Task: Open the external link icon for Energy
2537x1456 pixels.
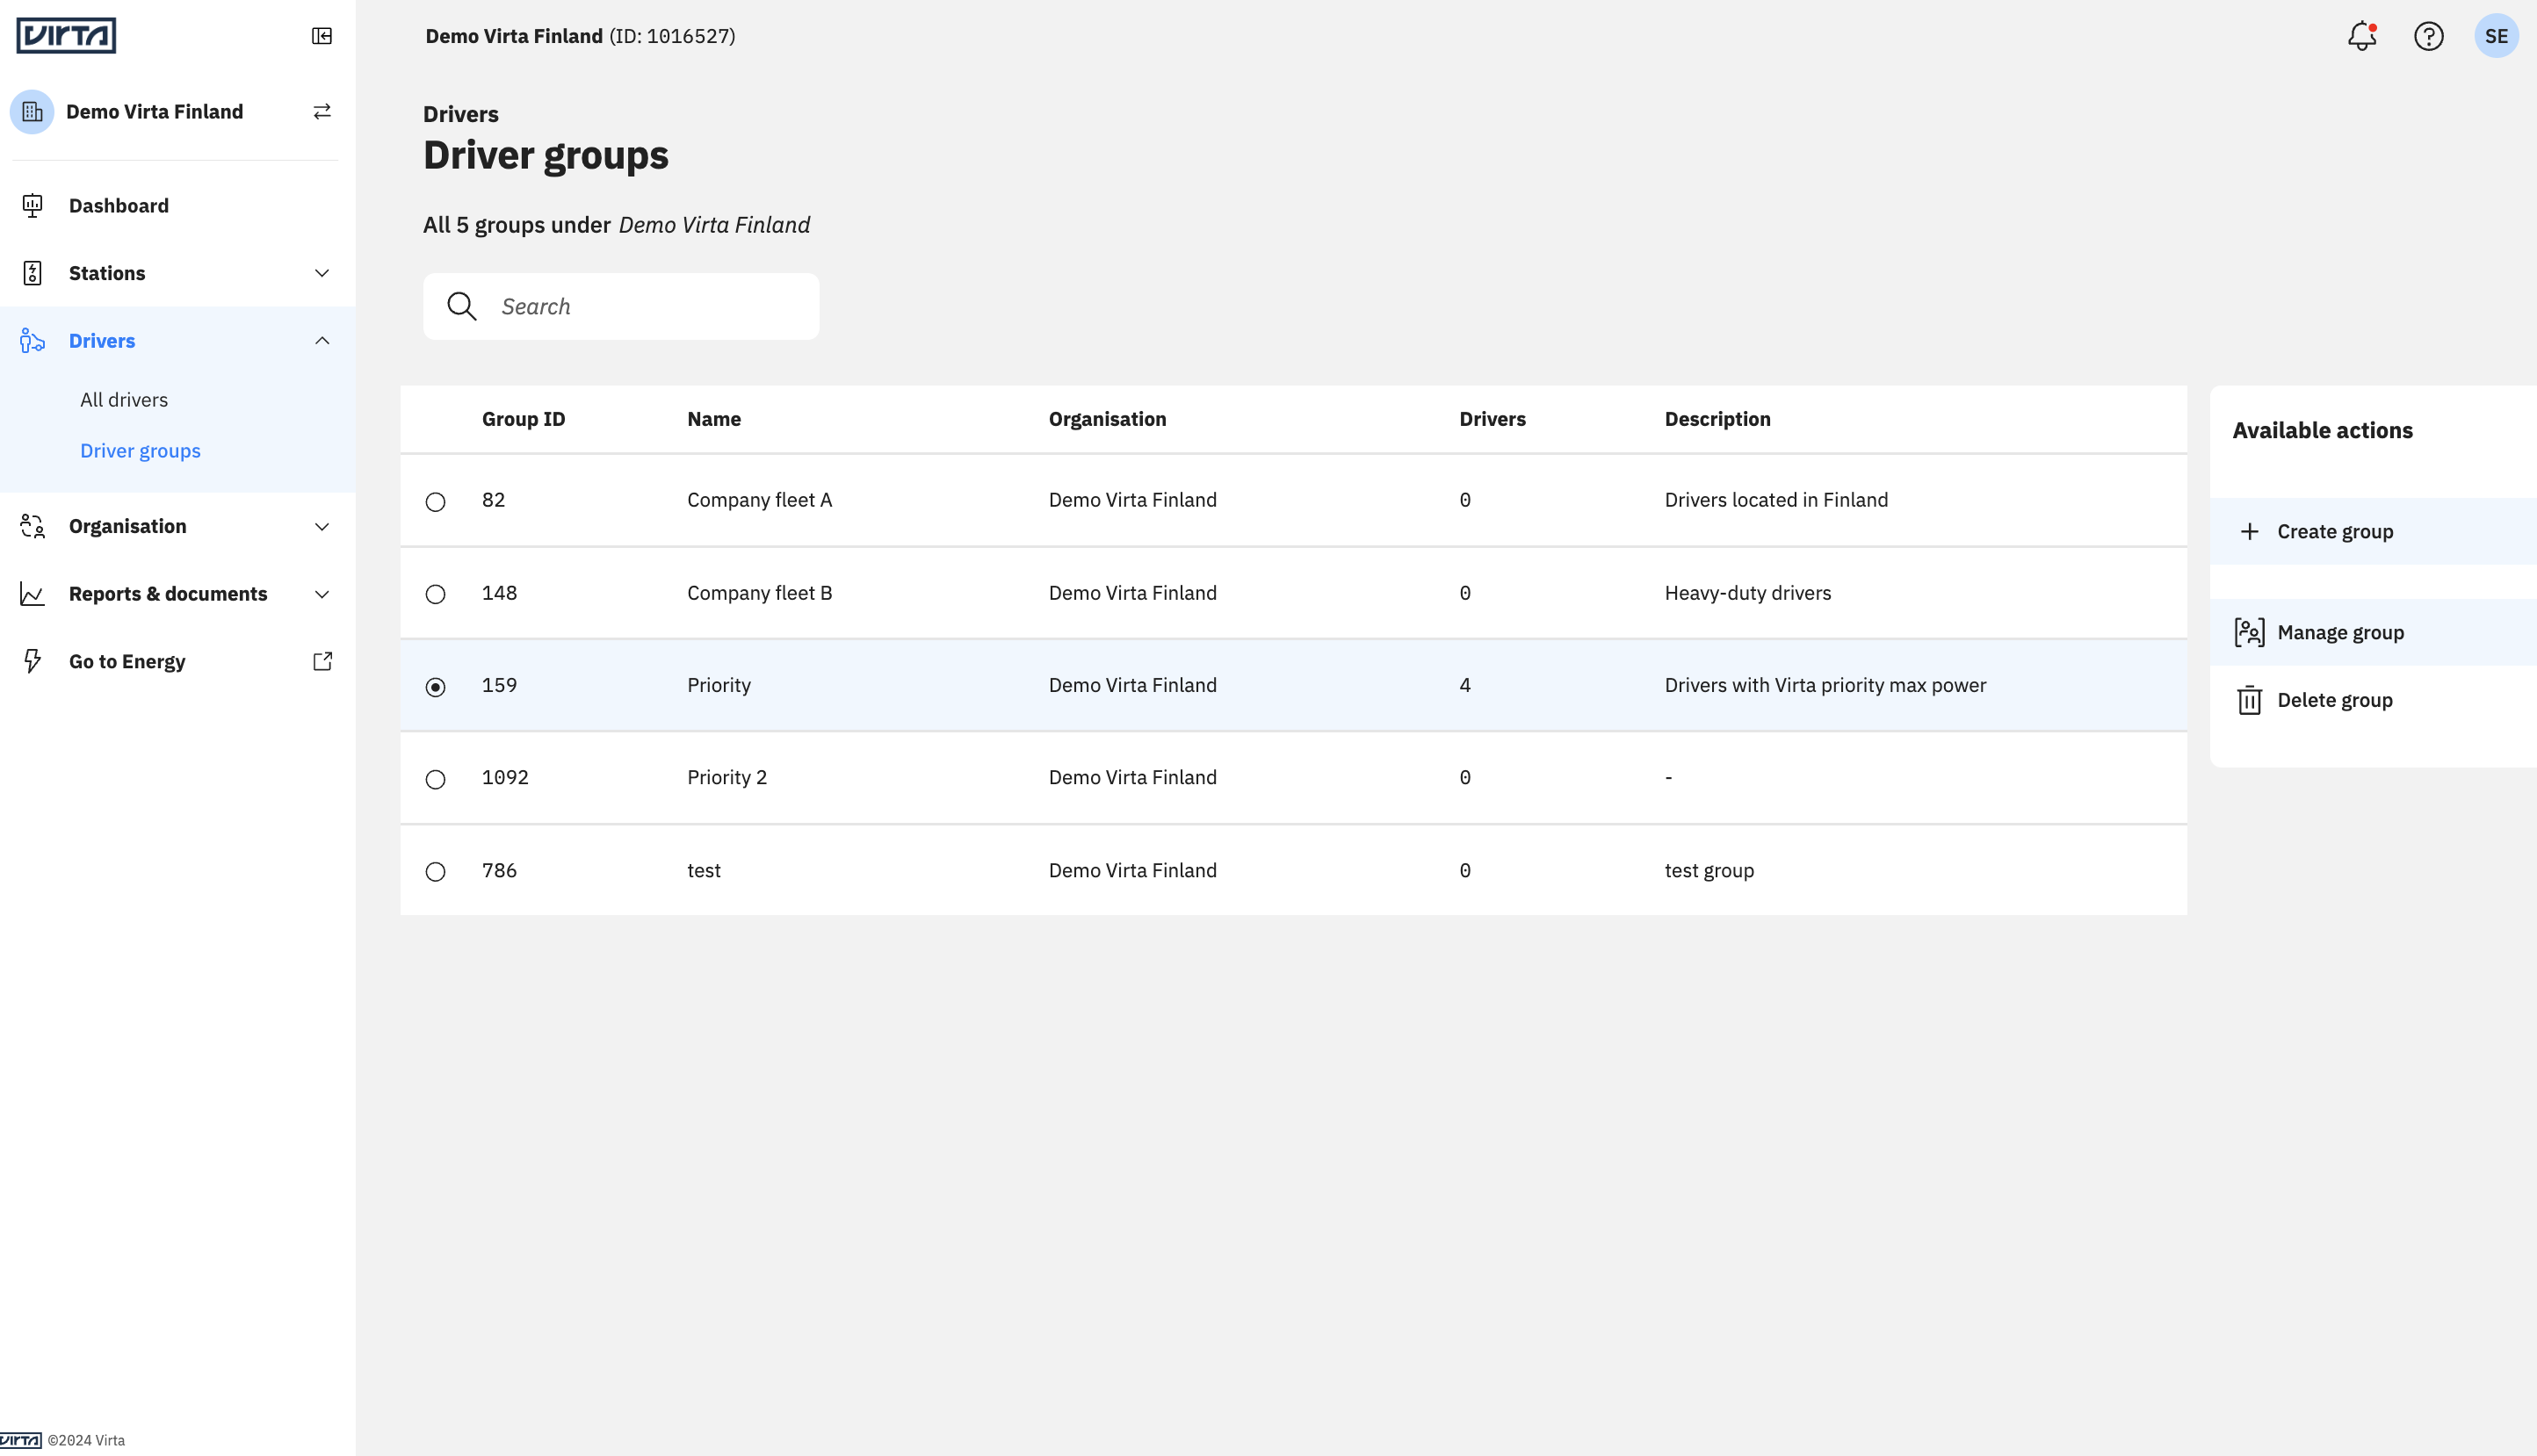Action: pos(322,661)
